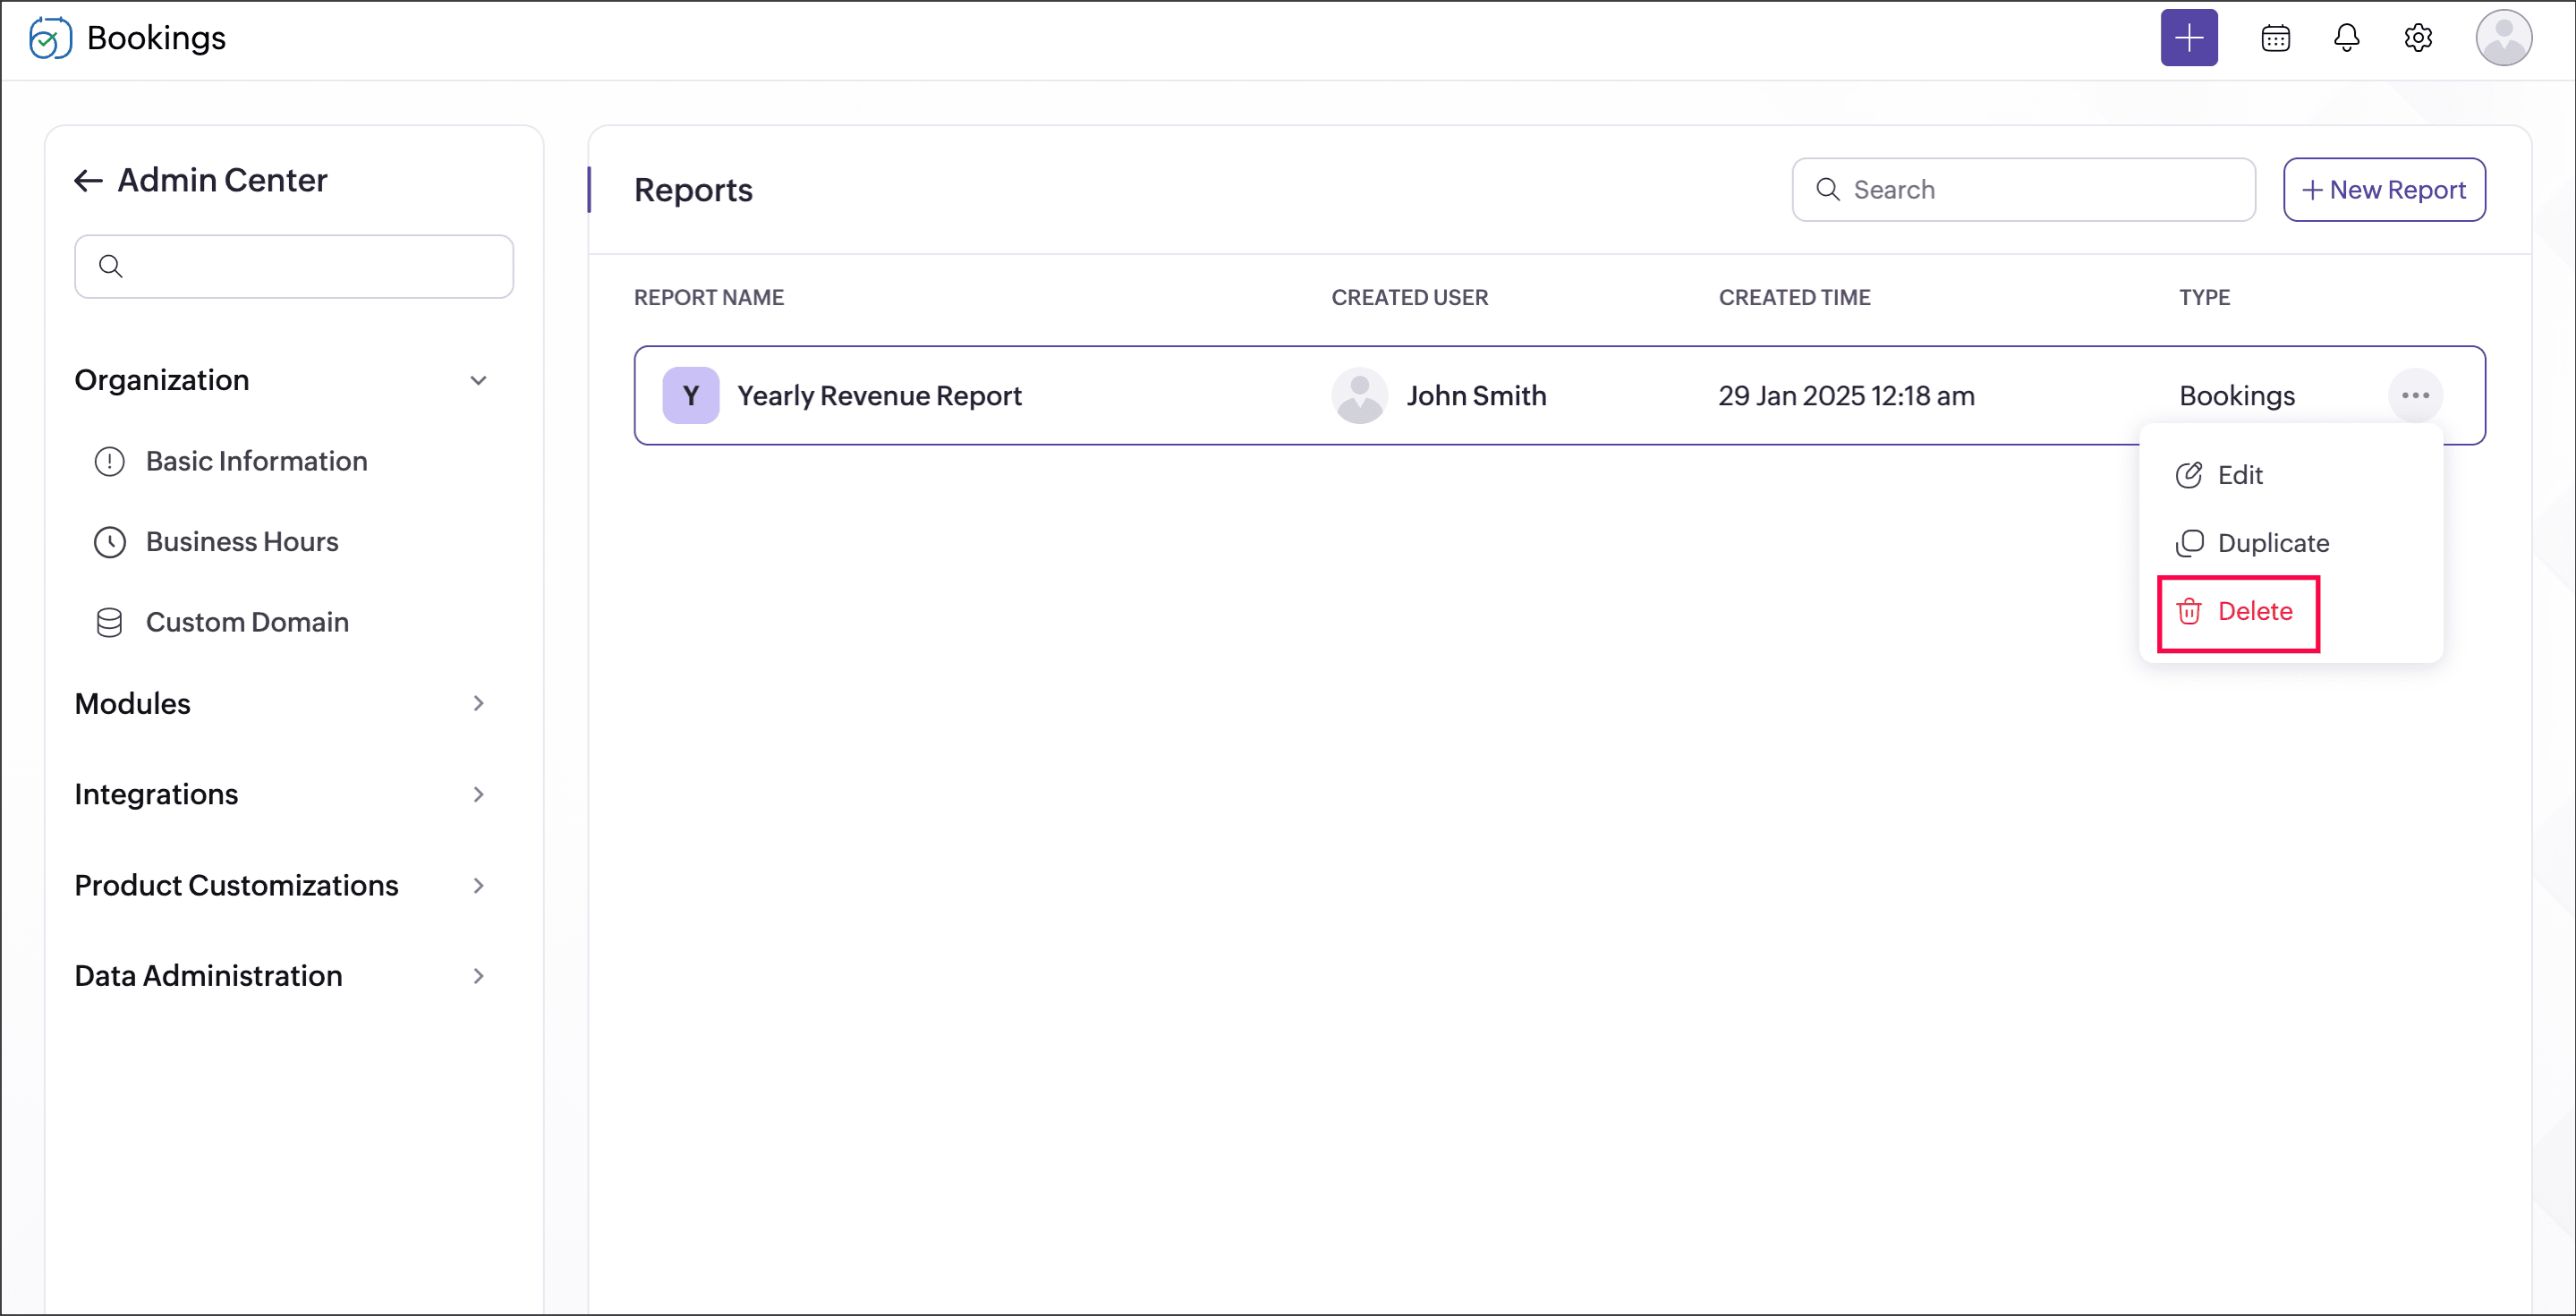Click the purple plus create button
Screen dimensions: 2576x1316
[x=2188, y=38]
